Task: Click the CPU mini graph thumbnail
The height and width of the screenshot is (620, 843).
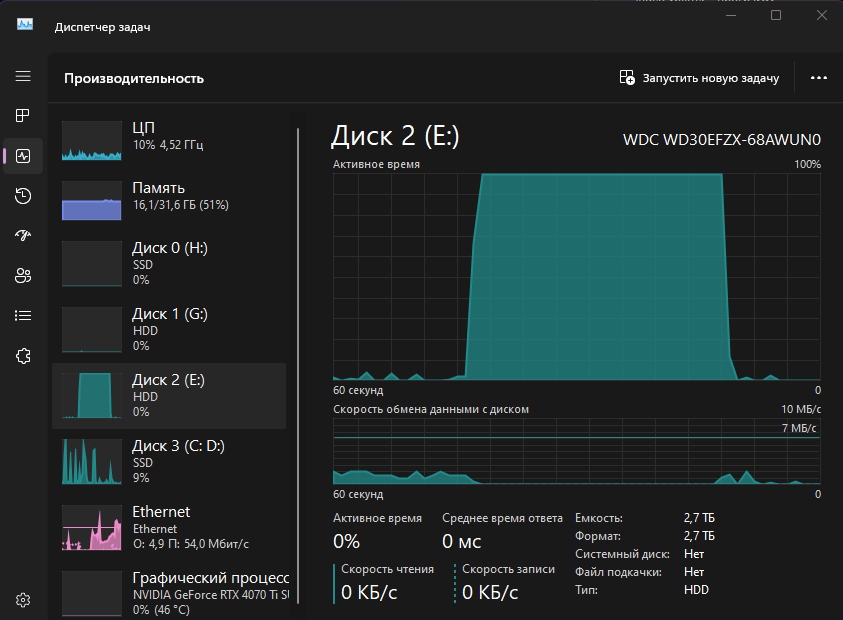Action: (x=91, y=141)
